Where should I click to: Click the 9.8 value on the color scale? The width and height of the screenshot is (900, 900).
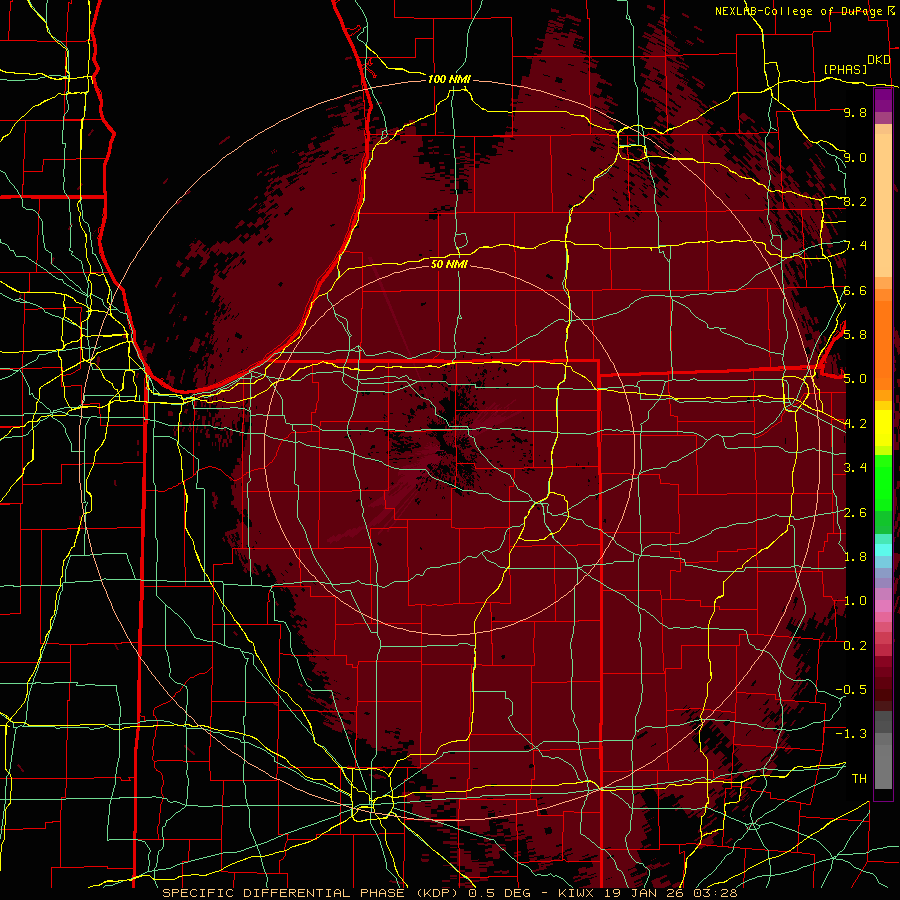[x=855, y=112]
